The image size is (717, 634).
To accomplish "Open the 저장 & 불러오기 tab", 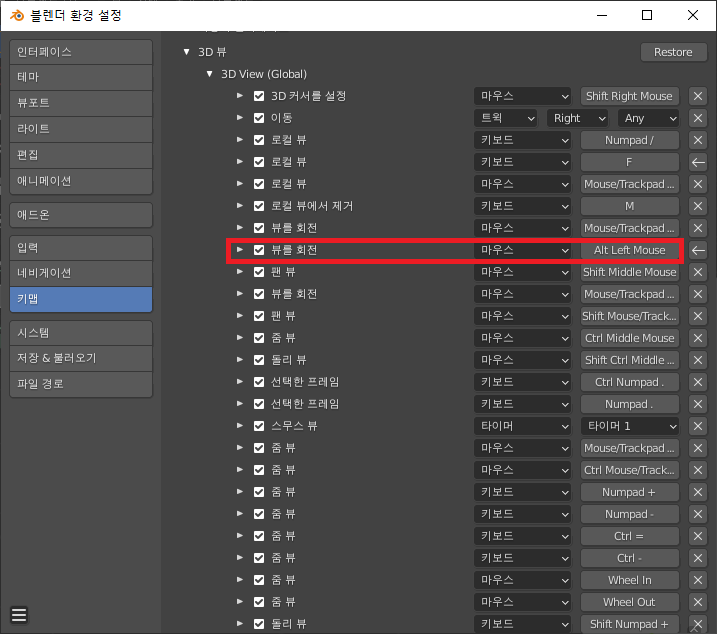I will pos(81,358).
